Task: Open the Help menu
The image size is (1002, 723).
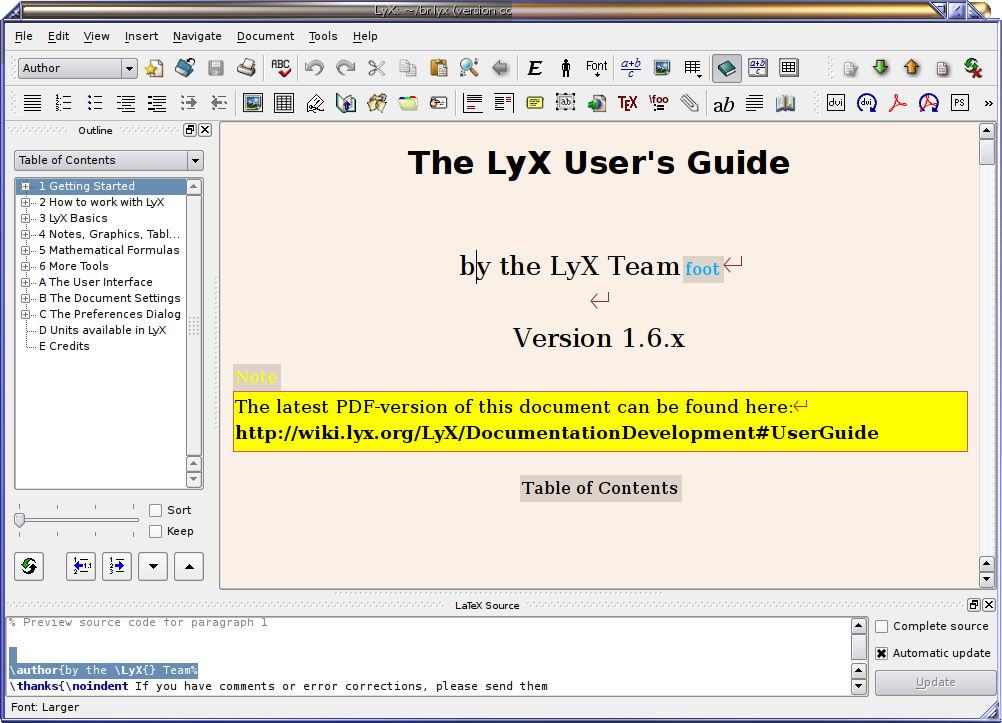Action: (365, 36)
